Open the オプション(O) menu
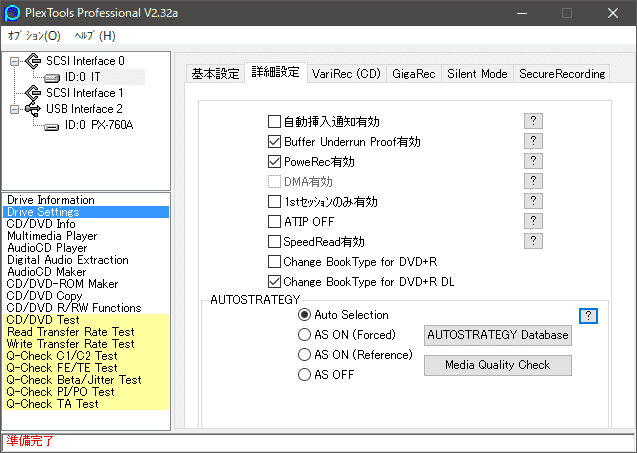This screenshot has width=637, height=453. 34,36
